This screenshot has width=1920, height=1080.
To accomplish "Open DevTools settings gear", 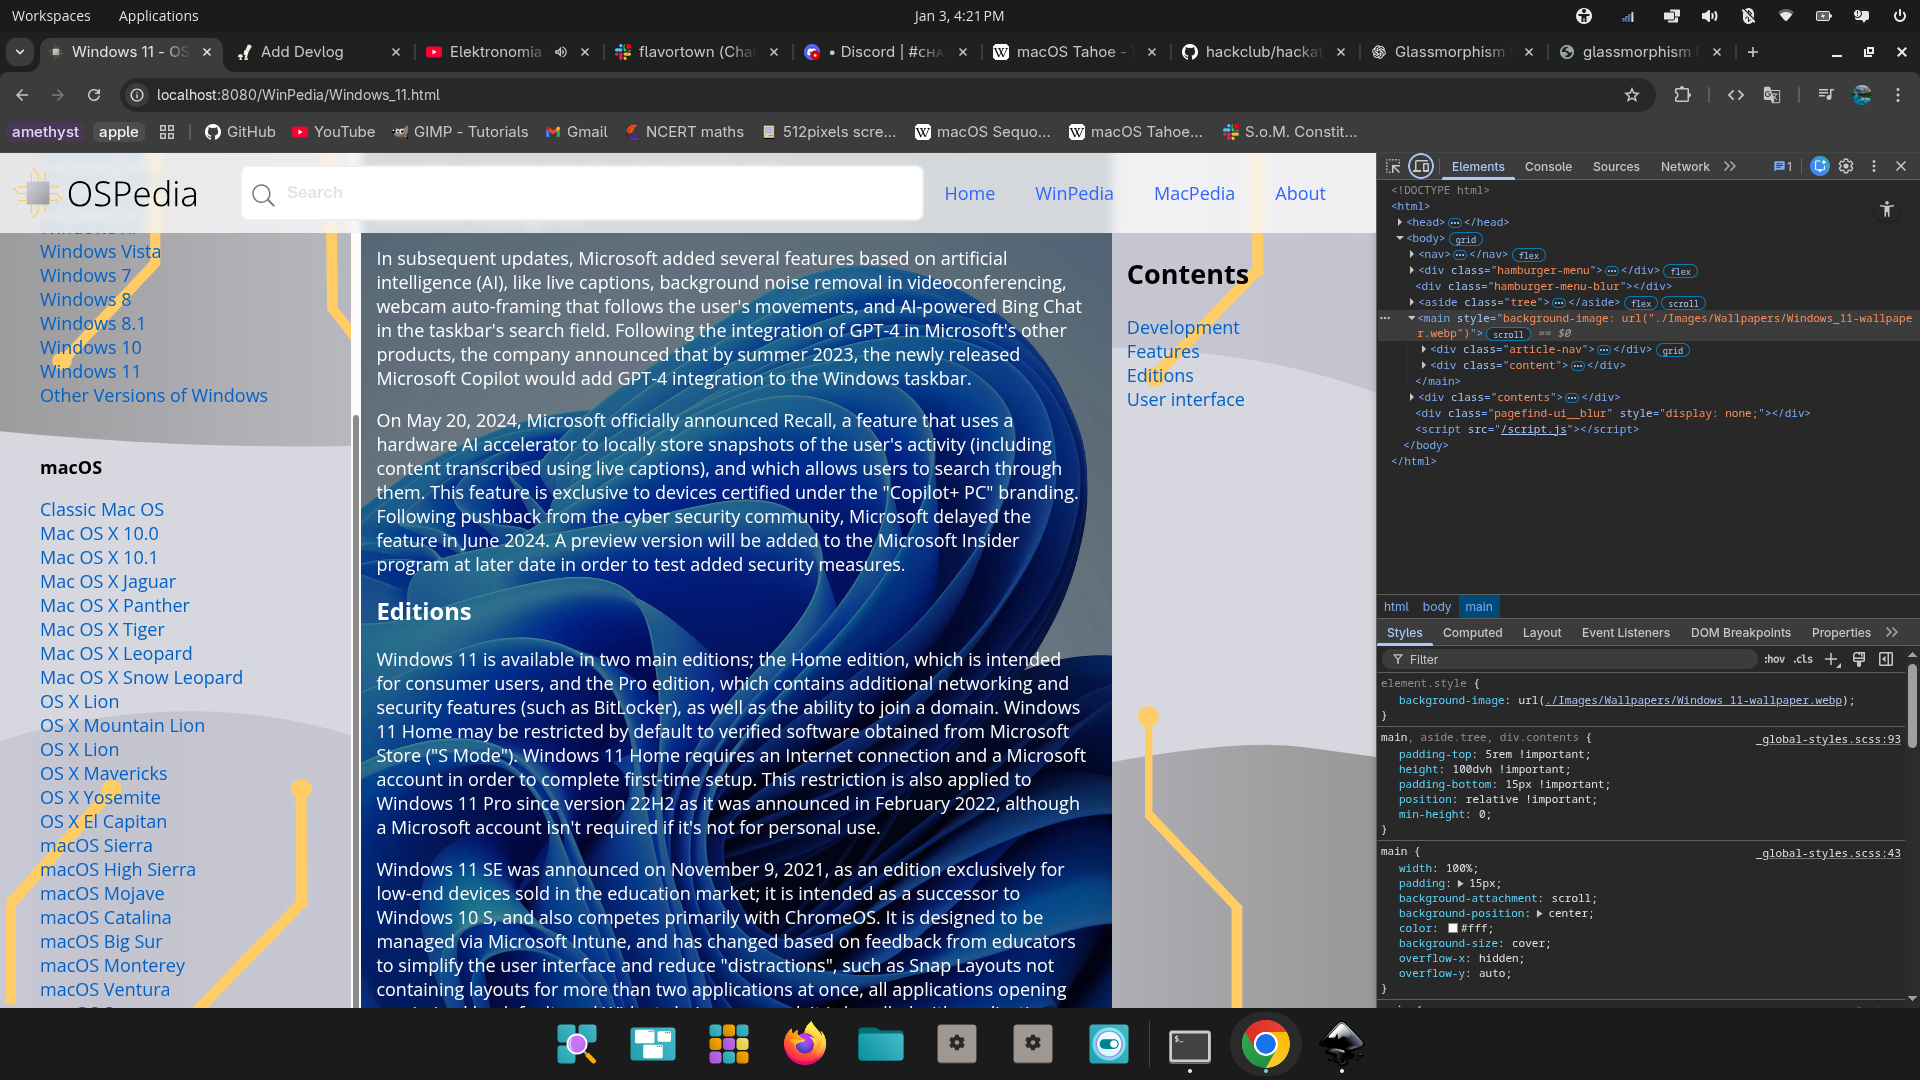I will tap(1846, 166).
